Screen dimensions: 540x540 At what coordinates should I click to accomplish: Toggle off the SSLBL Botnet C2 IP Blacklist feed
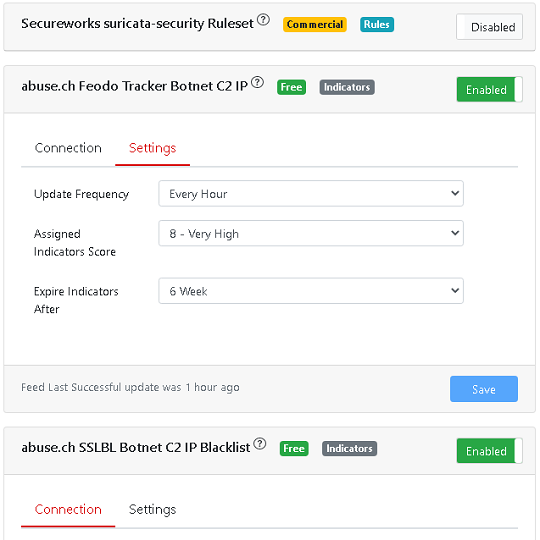tap(489, 451)
